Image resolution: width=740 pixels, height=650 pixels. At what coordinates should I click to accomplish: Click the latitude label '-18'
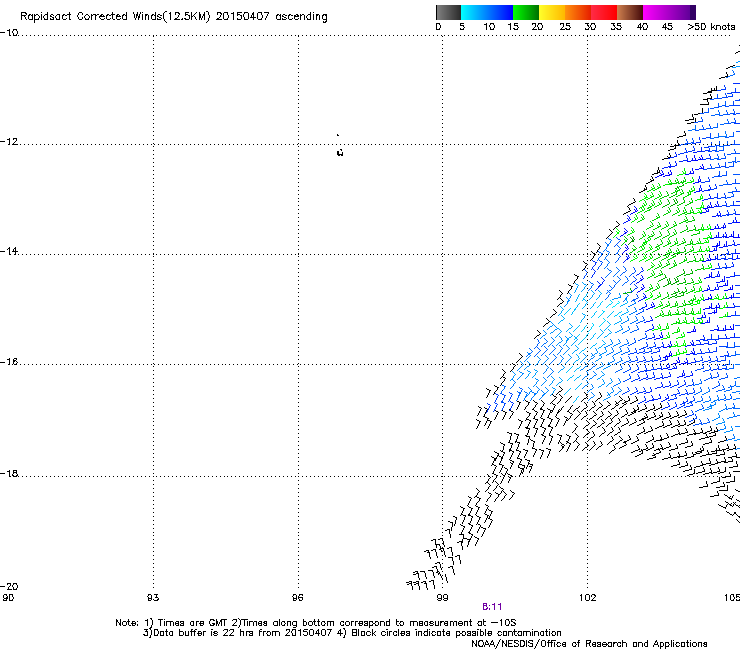point(9,473)
